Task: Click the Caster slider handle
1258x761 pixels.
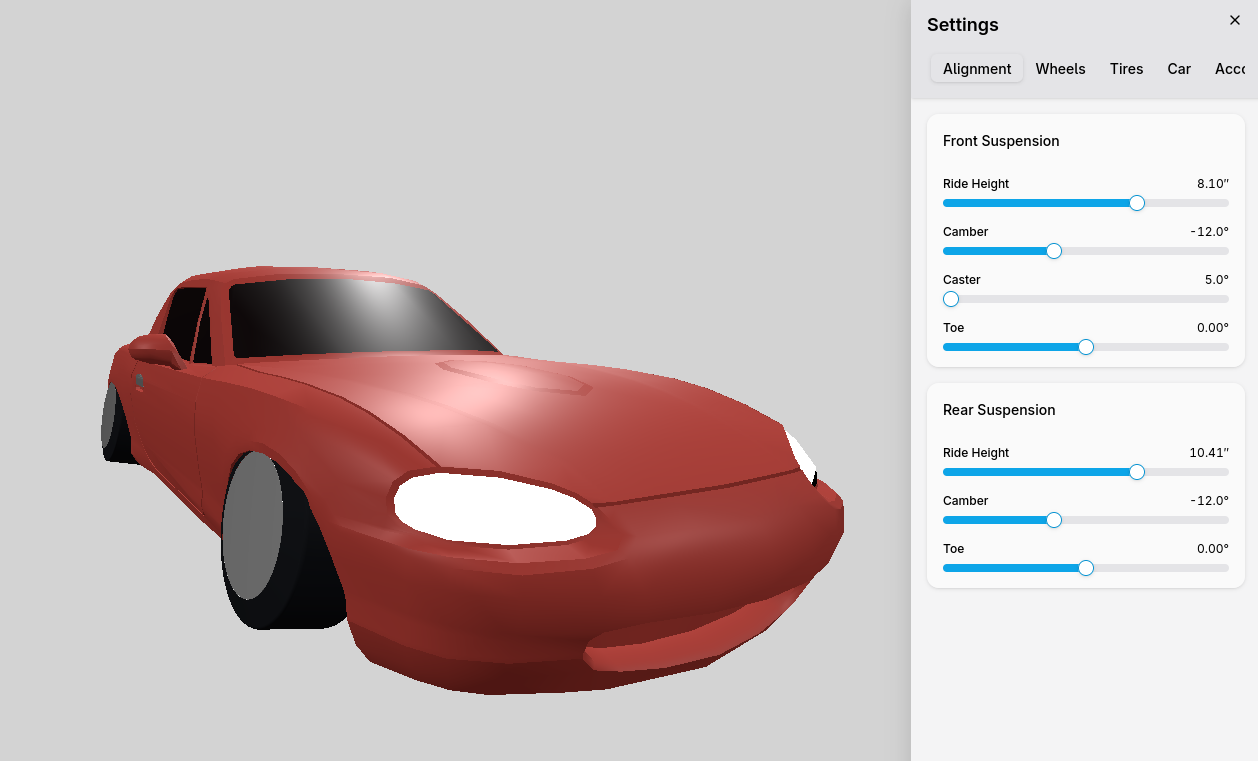Action: point(951,299)
